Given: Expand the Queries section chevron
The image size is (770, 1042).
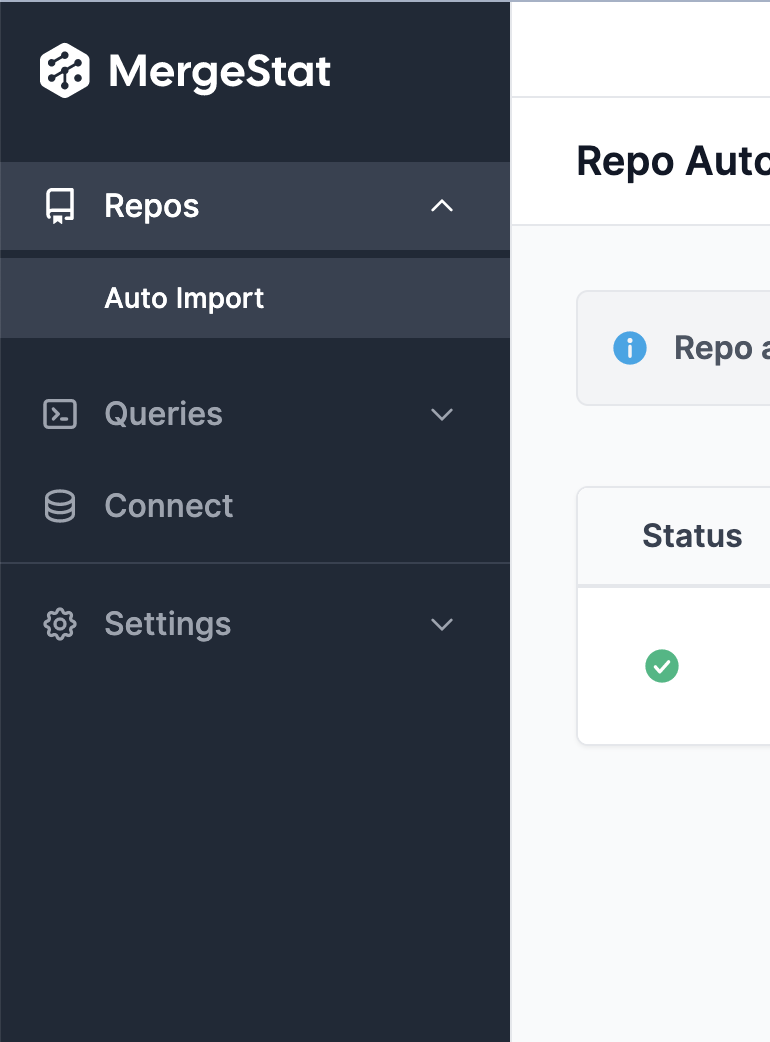Looking at the screenshot, I should point(442,413).
